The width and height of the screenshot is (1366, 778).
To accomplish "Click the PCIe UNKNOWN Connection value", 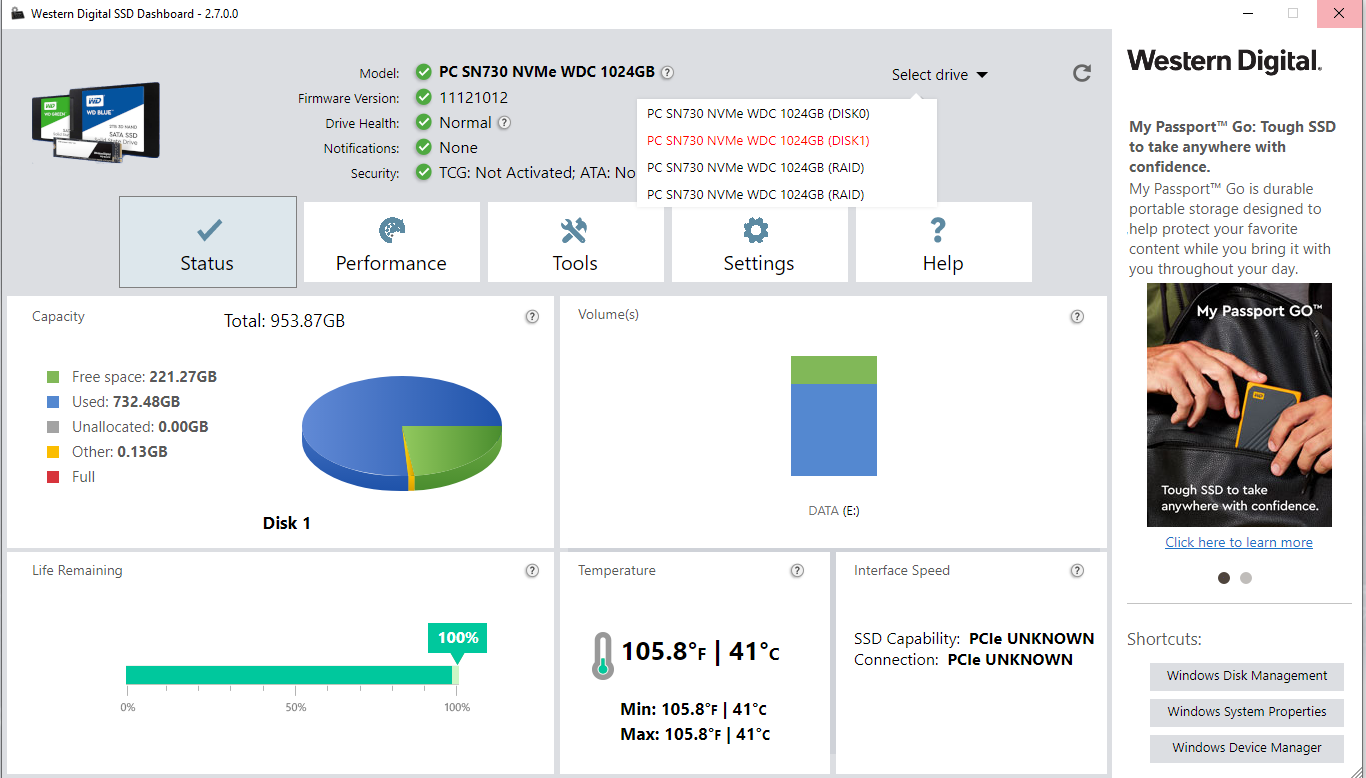I will (1010, 660).
